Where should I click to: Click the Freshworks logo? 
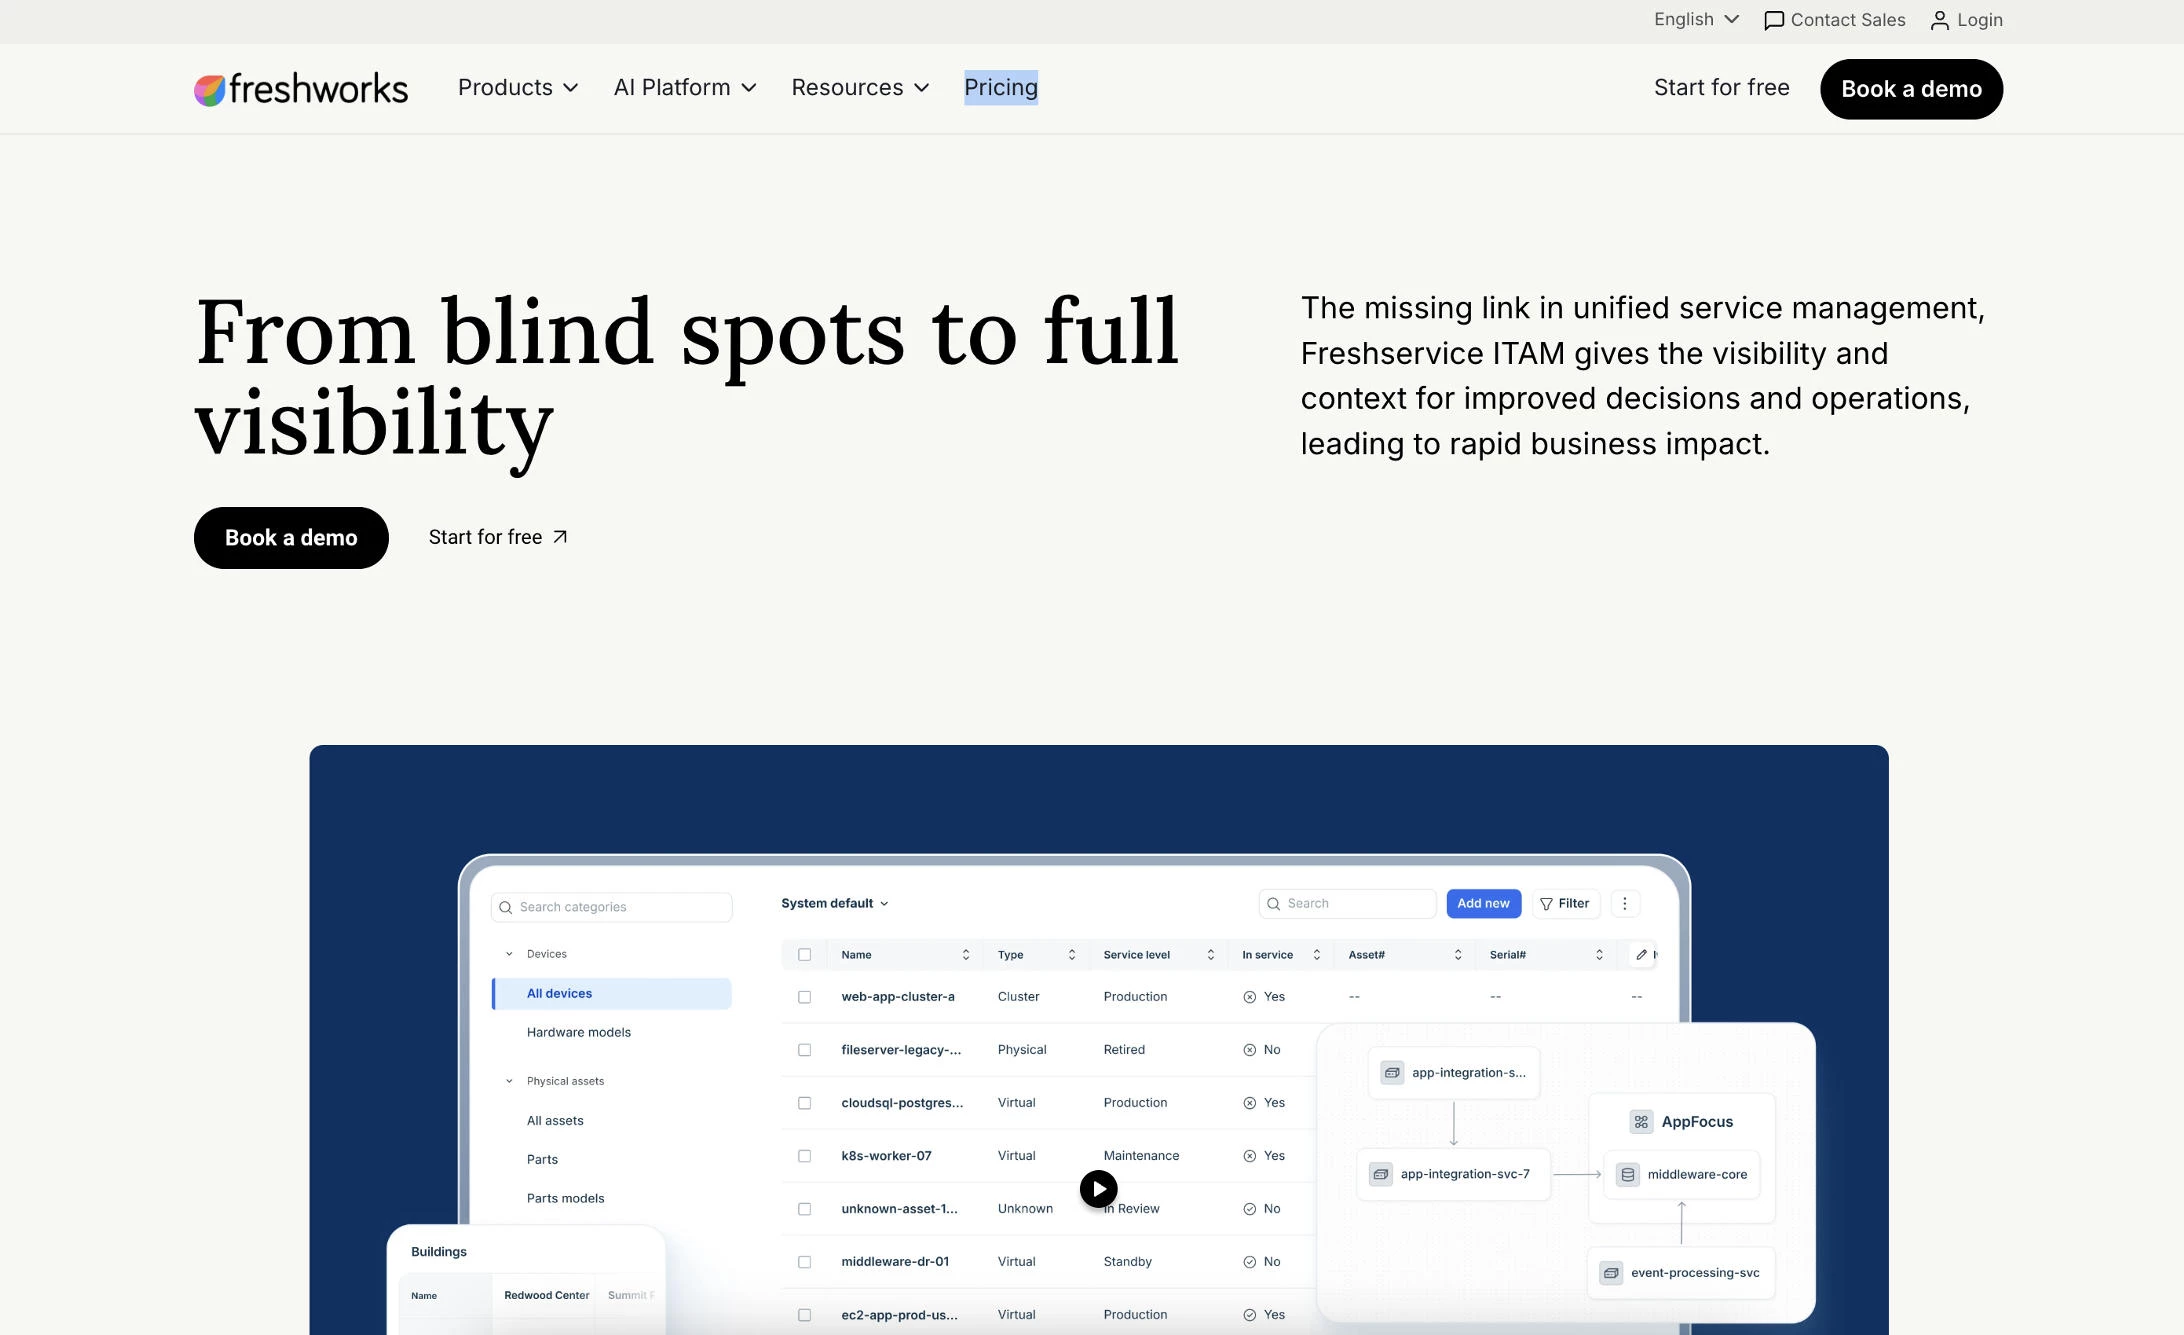[x=301, y=89]
